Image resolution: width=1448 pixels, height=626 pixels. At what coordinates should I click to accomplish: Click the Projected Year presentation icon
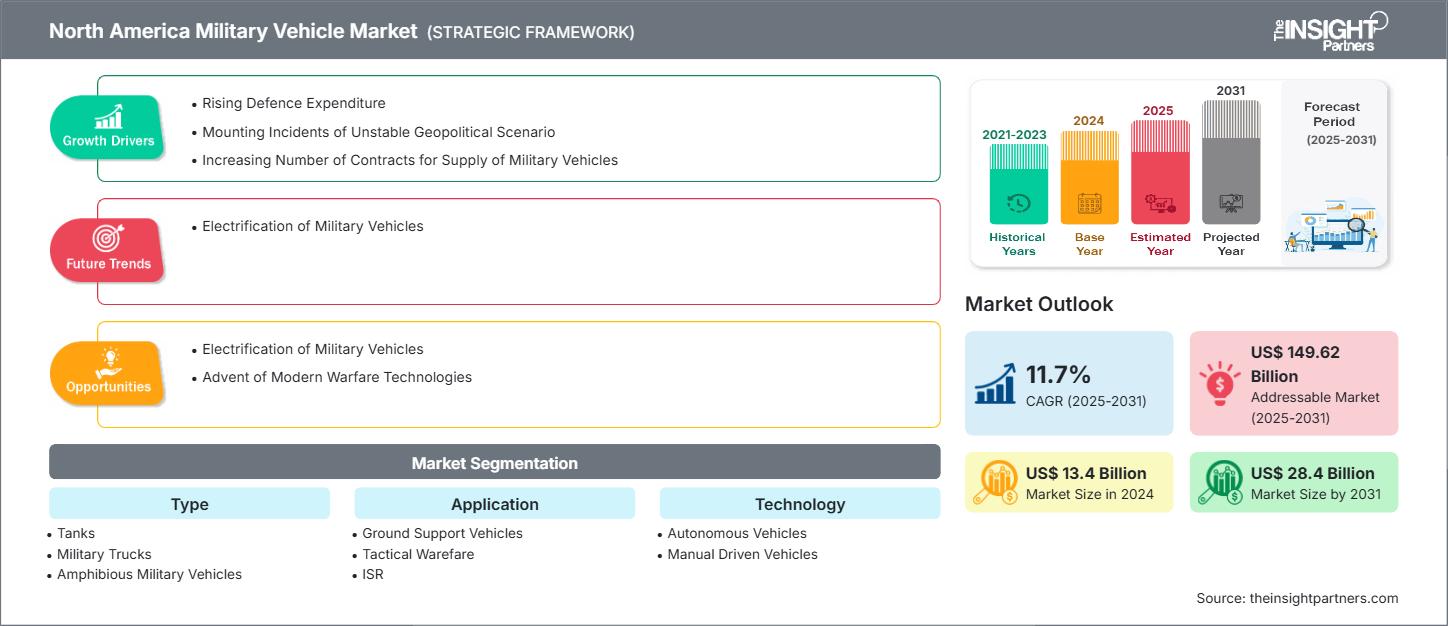click(x=1231, y=204)
